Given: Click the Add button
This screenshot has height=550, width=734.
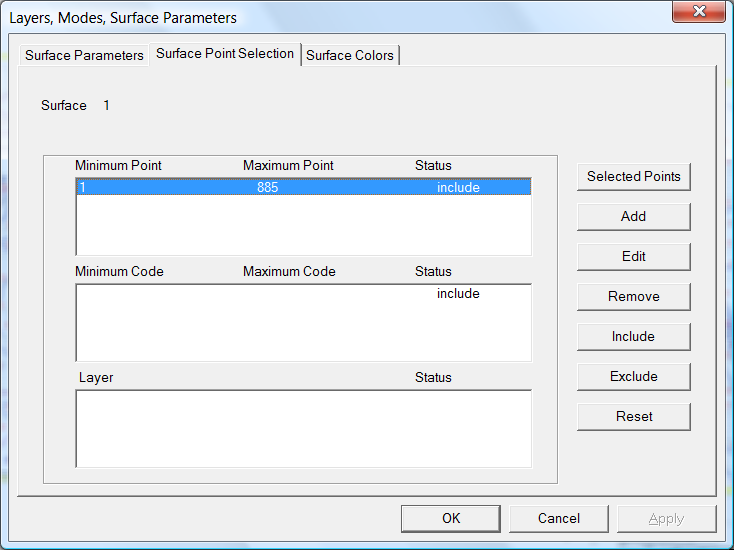Looking at the screenshot, I should pyautogui.click(x=633, y=216).
